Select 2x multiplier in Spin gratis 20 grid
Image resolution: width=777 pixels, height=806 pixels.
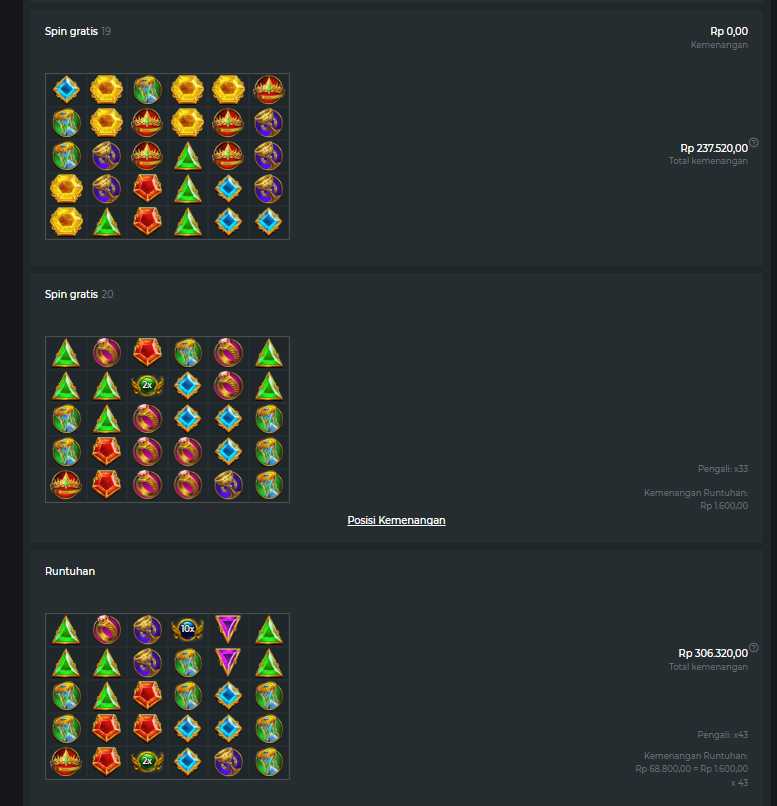point(147,385)
